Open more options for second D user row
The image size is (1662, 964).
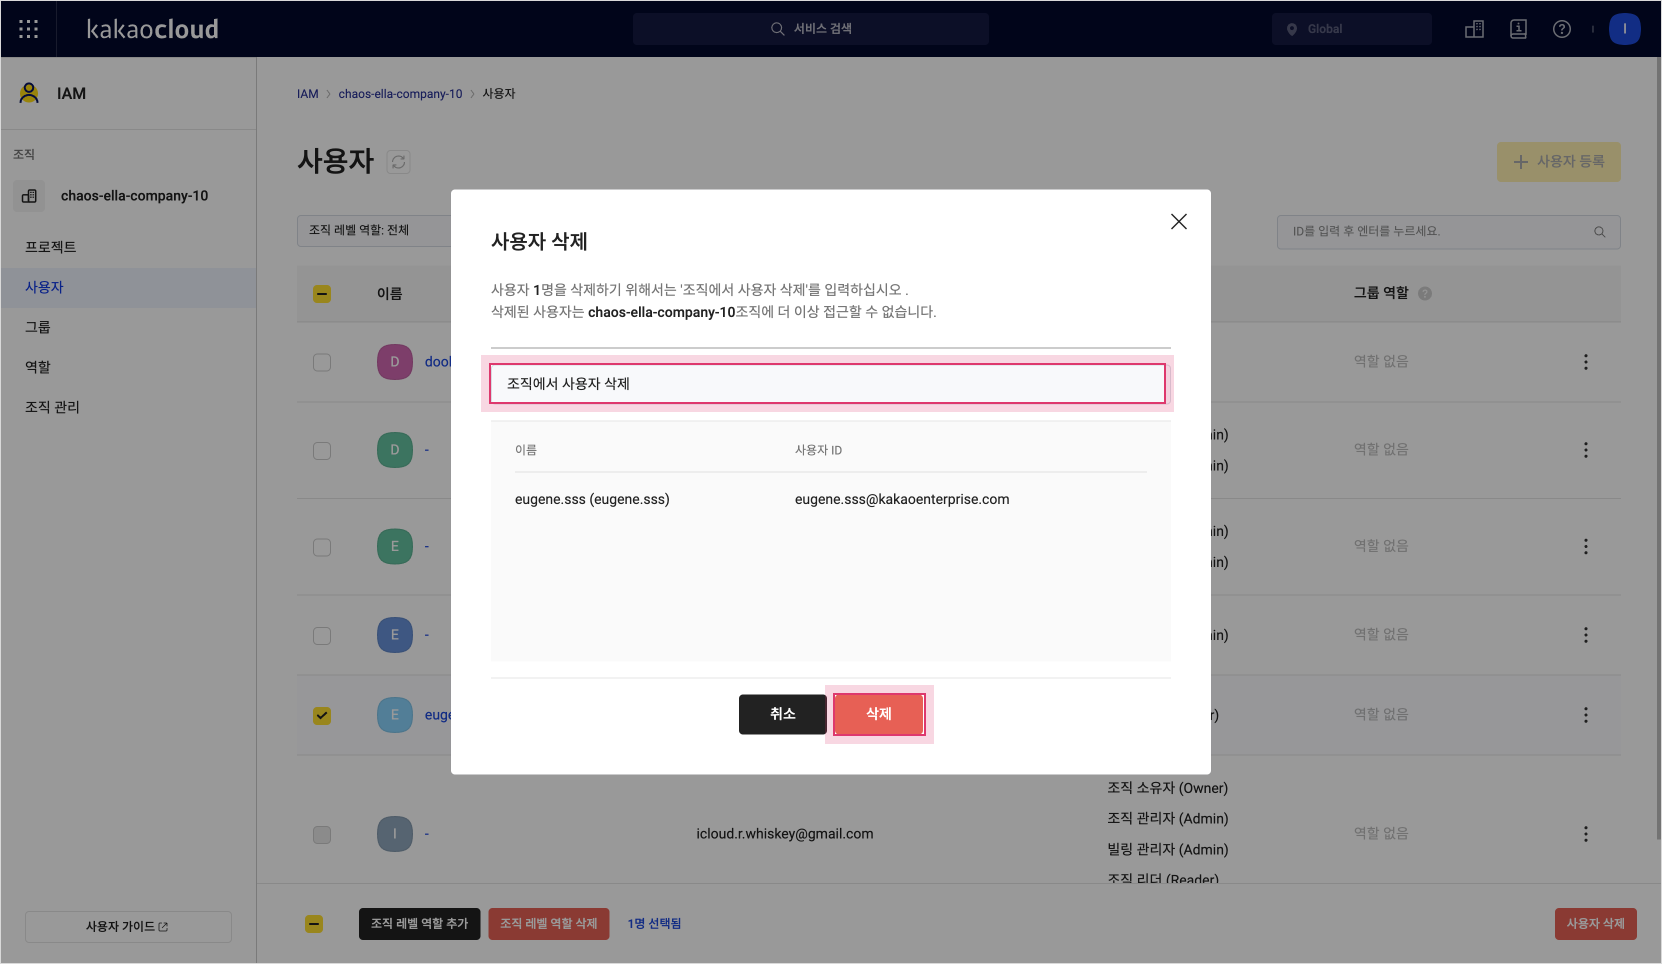1586,450
